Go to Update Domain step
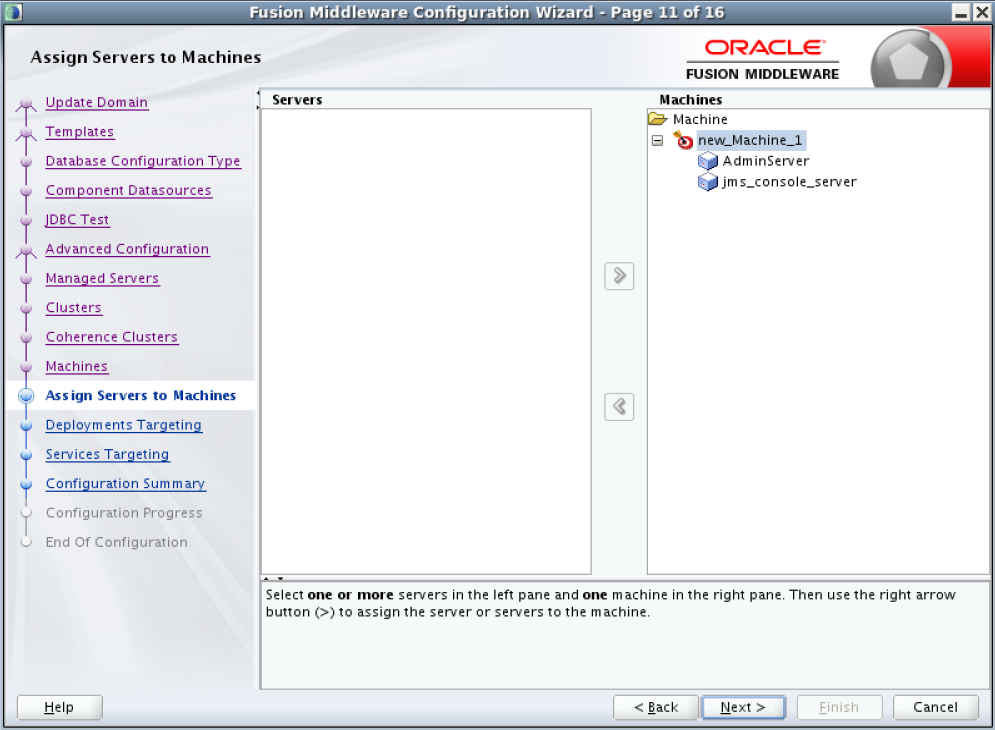Viewport: 995px width, 730px height. point(96,102)
